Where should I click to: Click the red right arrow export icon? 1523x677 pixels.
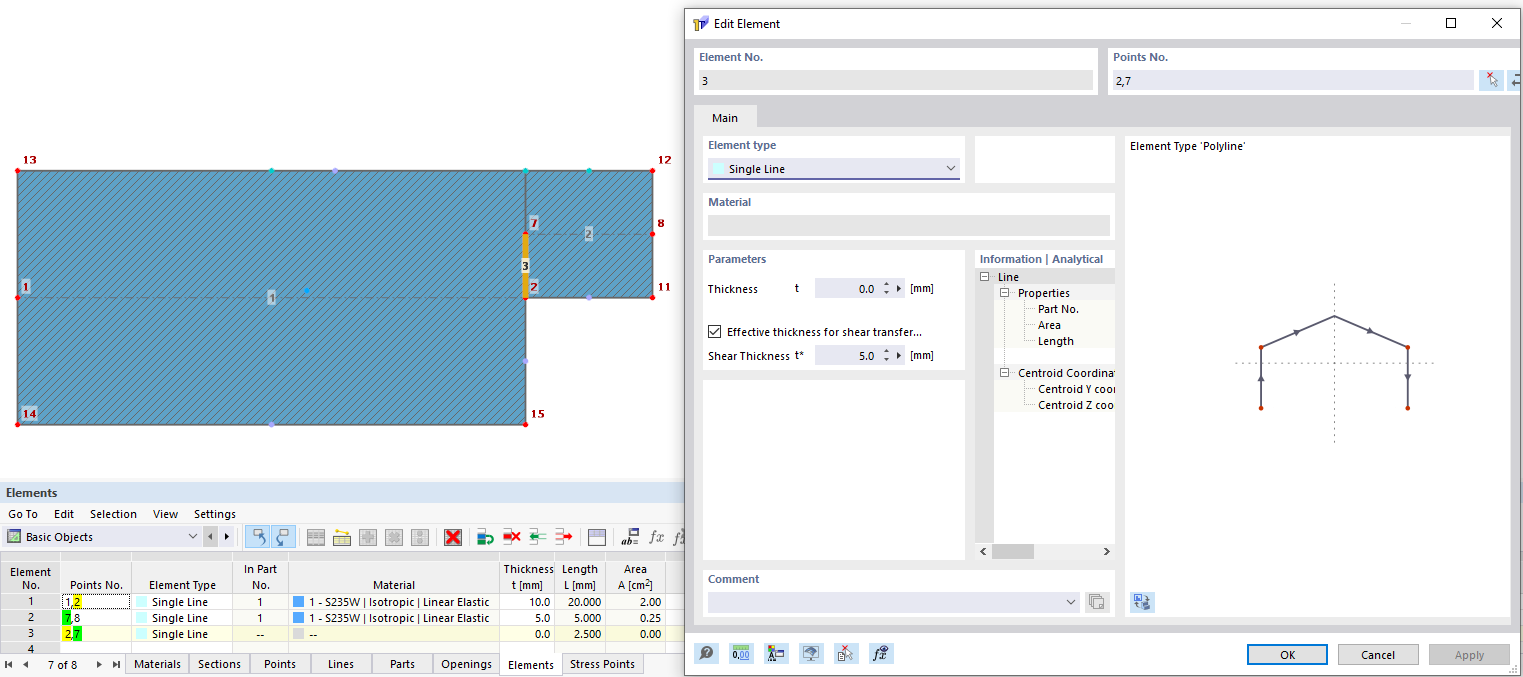[x=564, y=537]
